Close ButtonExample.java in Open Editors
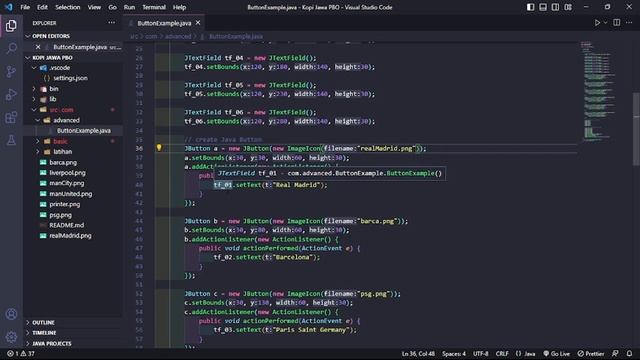Image resolution: width=640 pixels, height=360 pixels. point(38,47)
